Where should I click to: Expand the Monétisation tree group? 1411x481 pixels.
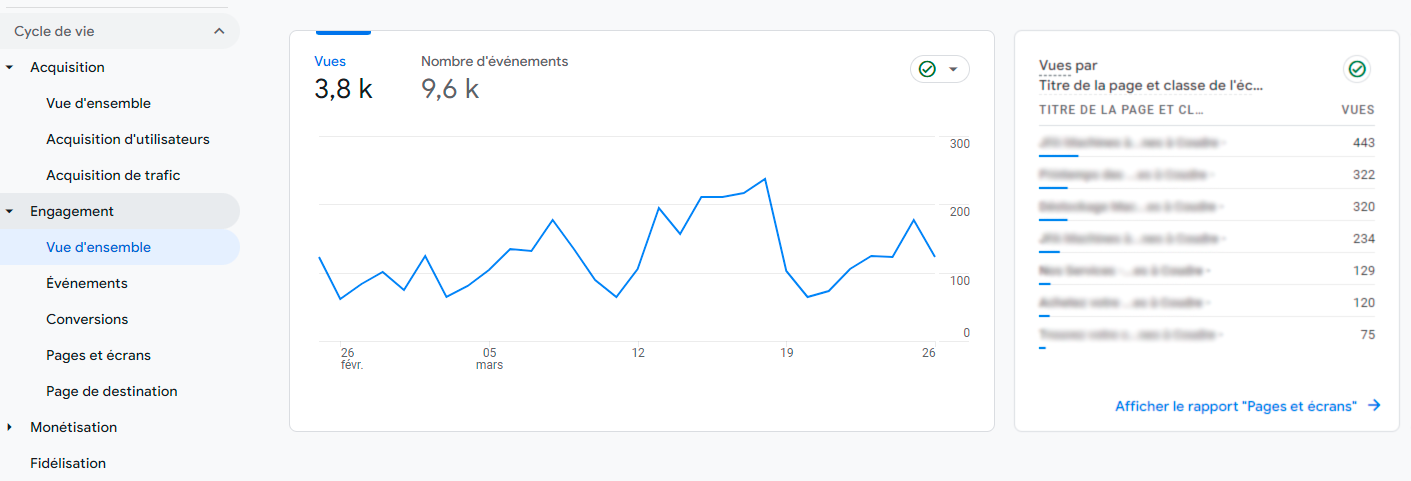pyautogui.click(x=10, y=428)
